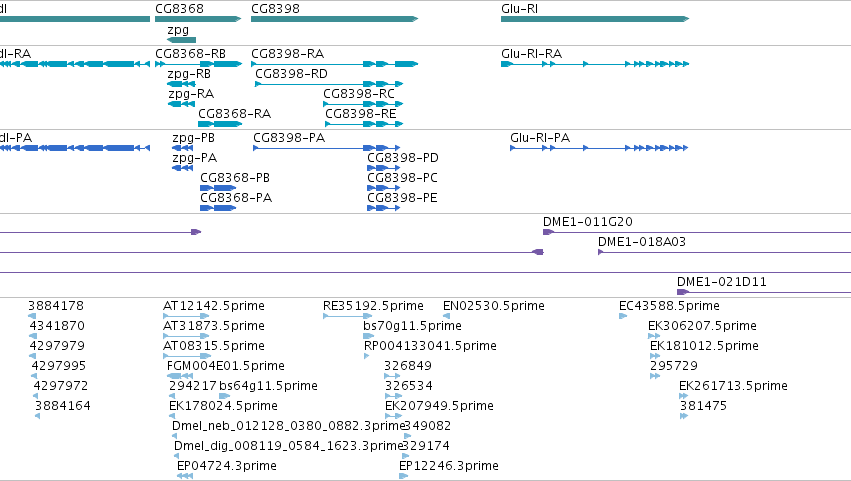This screenshot has height=481, width=851.
Task: Click the dl-PA protein label
Action: (x=16, y=138)
